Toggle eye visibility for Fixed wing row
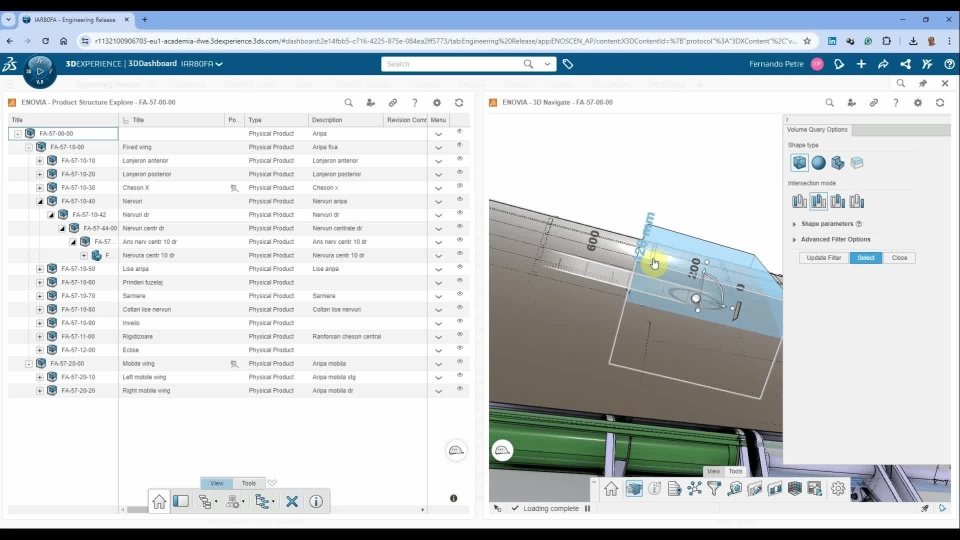The image size is (960, 540). 459,145
